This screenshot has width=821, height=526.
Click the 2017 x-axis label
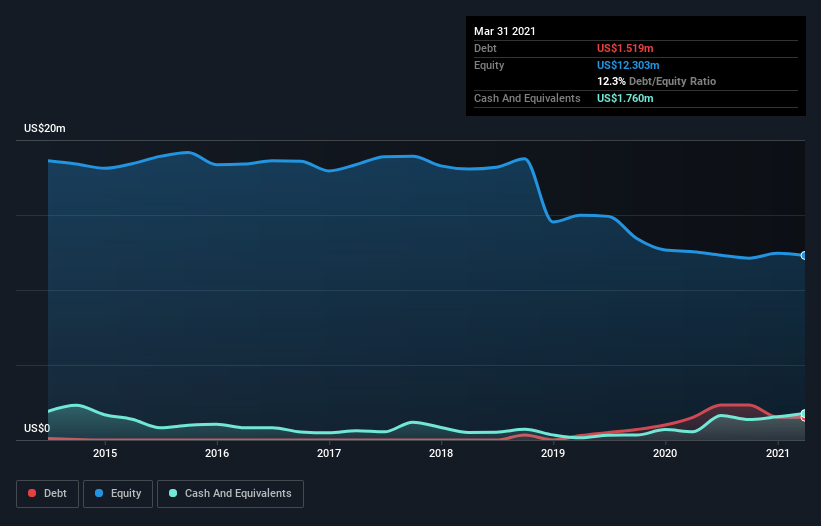(329, 453)
